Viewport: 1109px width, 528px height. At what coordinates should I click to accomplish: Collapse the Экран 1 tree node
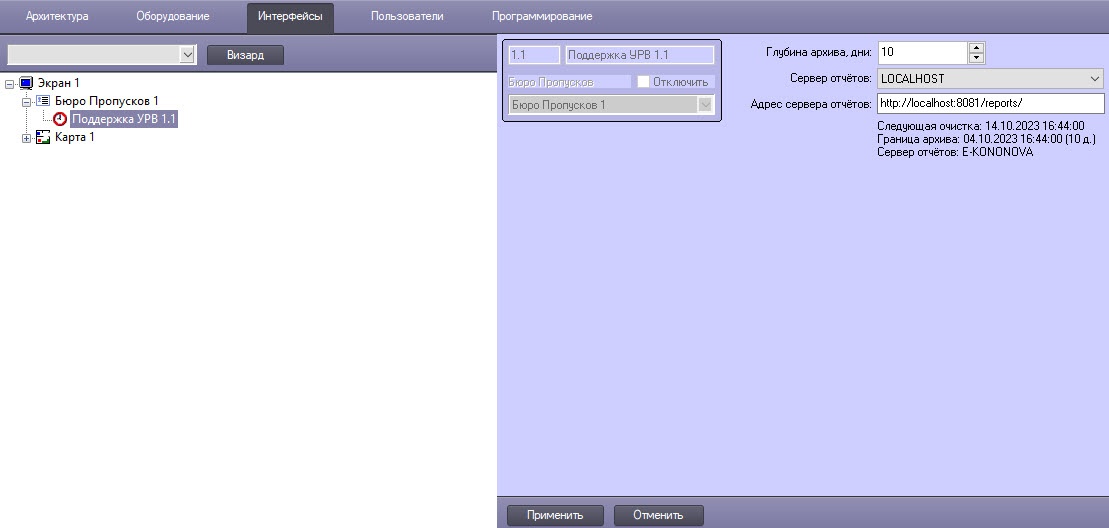click(x=10, y=83)
